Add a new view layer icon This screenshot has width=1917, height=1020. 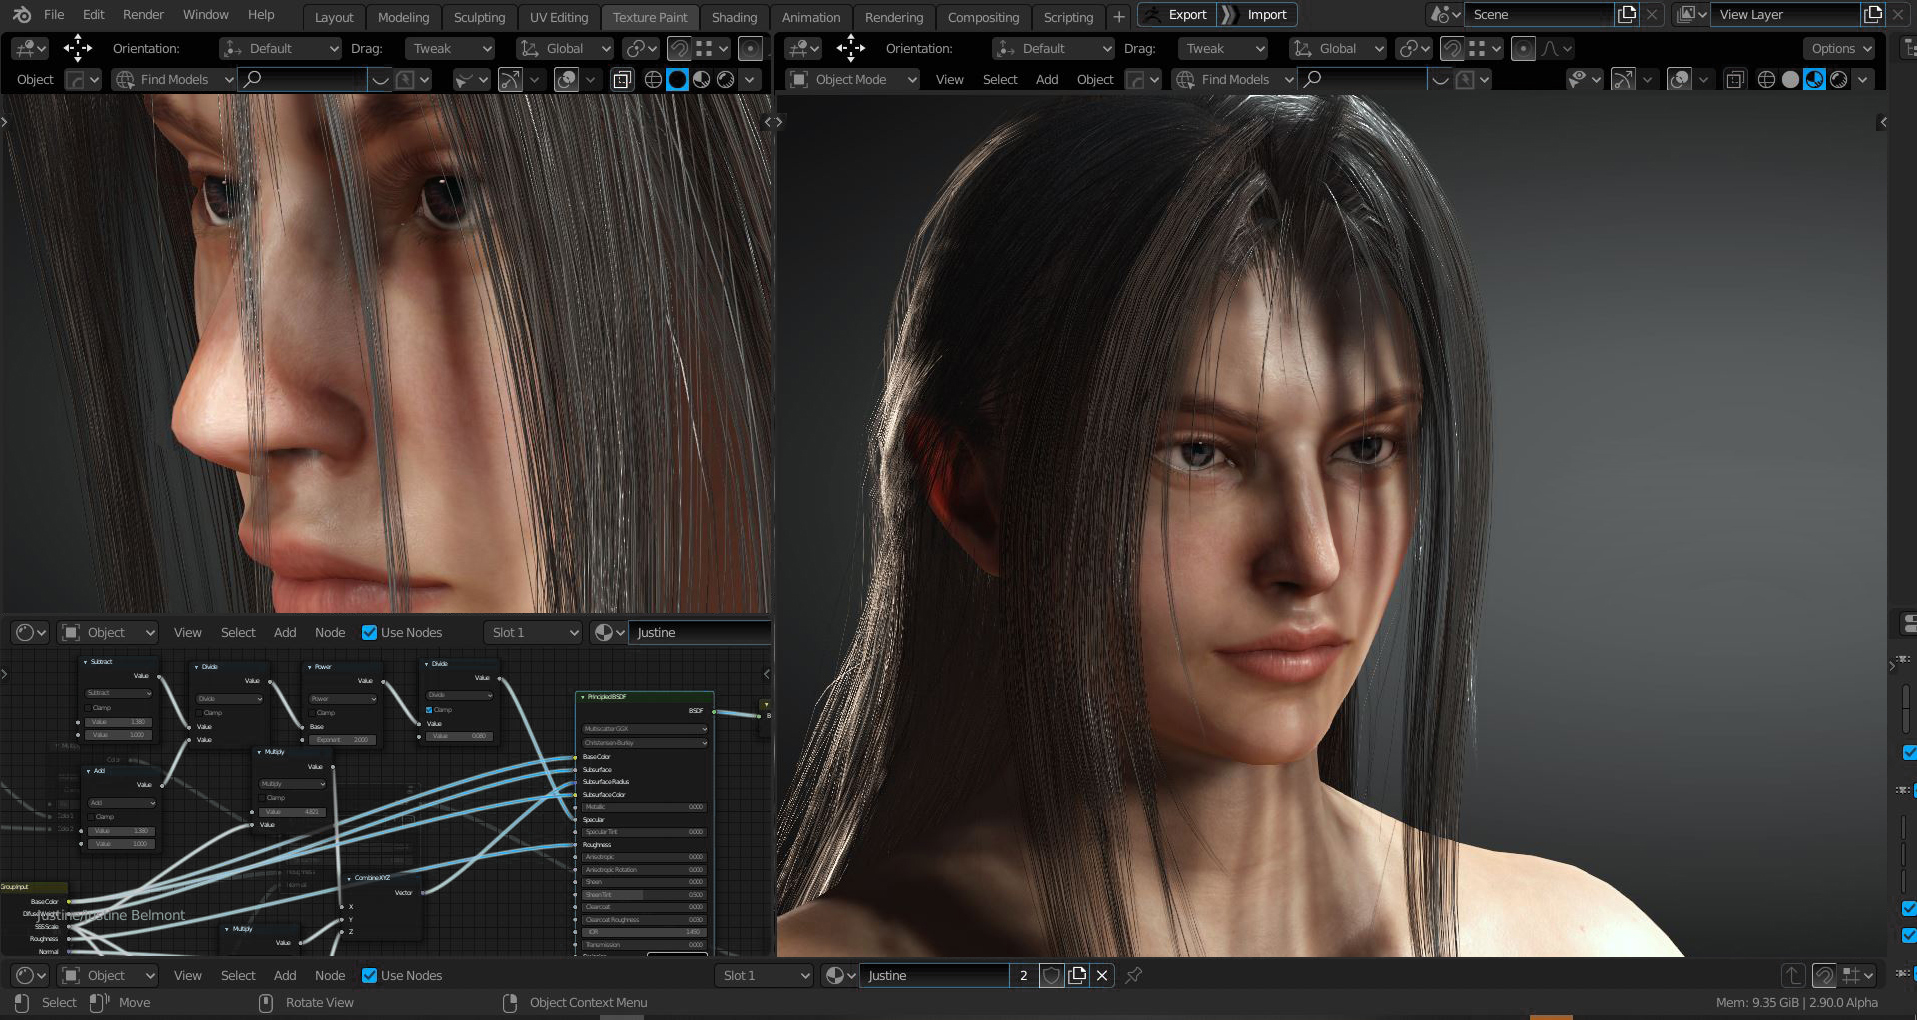pyautogui.click(x=1873, y=15)
